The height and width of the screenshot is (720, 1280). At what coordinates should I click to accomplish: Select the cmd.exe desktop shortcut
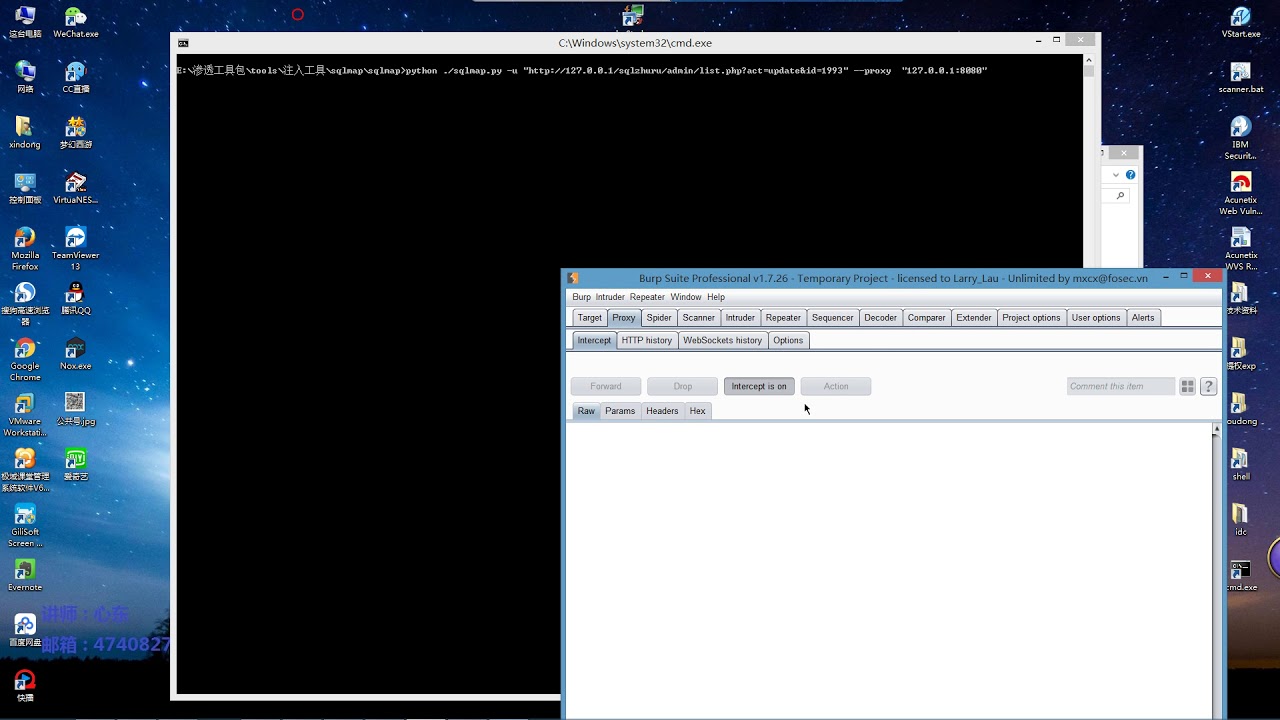pyautogui.click(x=1241, y=576)
